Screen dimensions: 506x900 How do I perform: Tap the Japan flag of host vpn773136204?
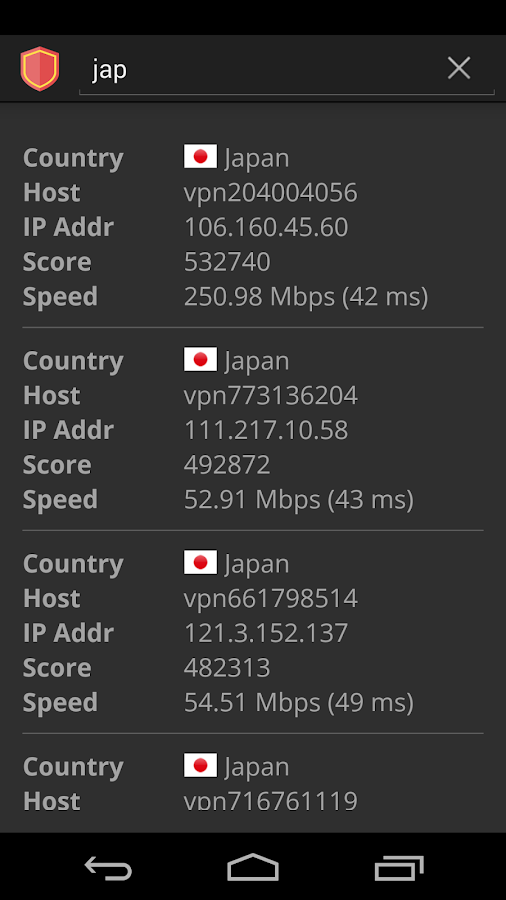pos(200,360)
